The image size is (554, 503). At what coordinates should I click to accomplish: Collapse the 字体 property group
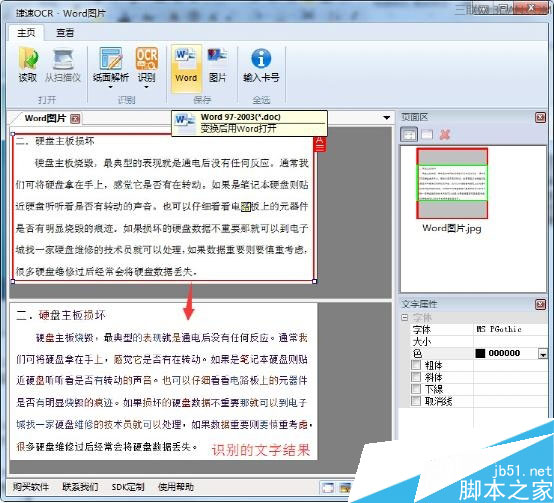tap(405, 317)
